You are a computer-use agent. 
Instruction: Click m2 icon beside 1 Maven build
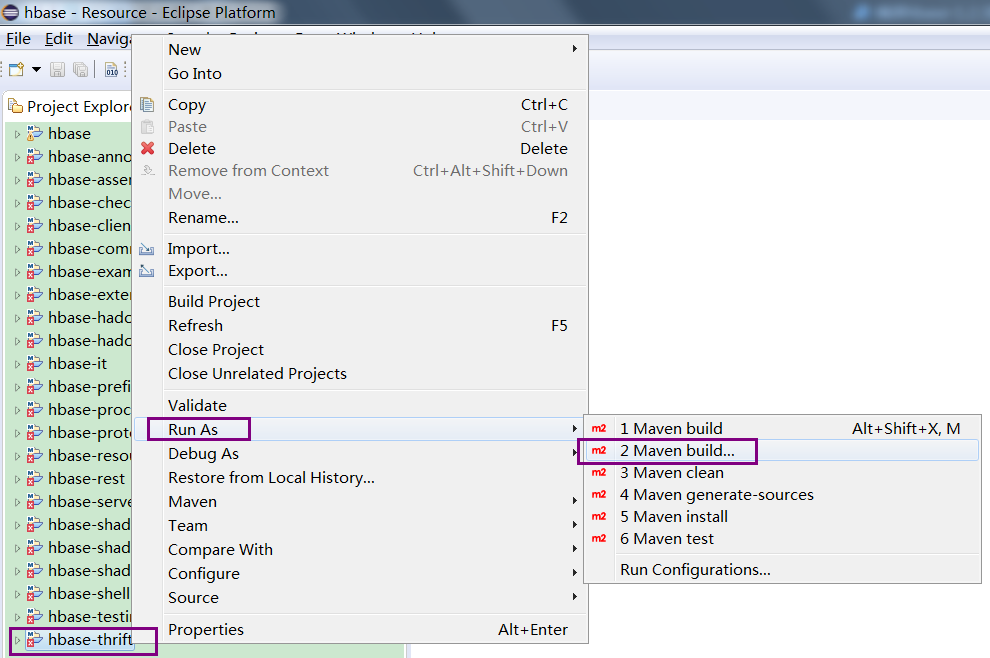coord(599,428)
